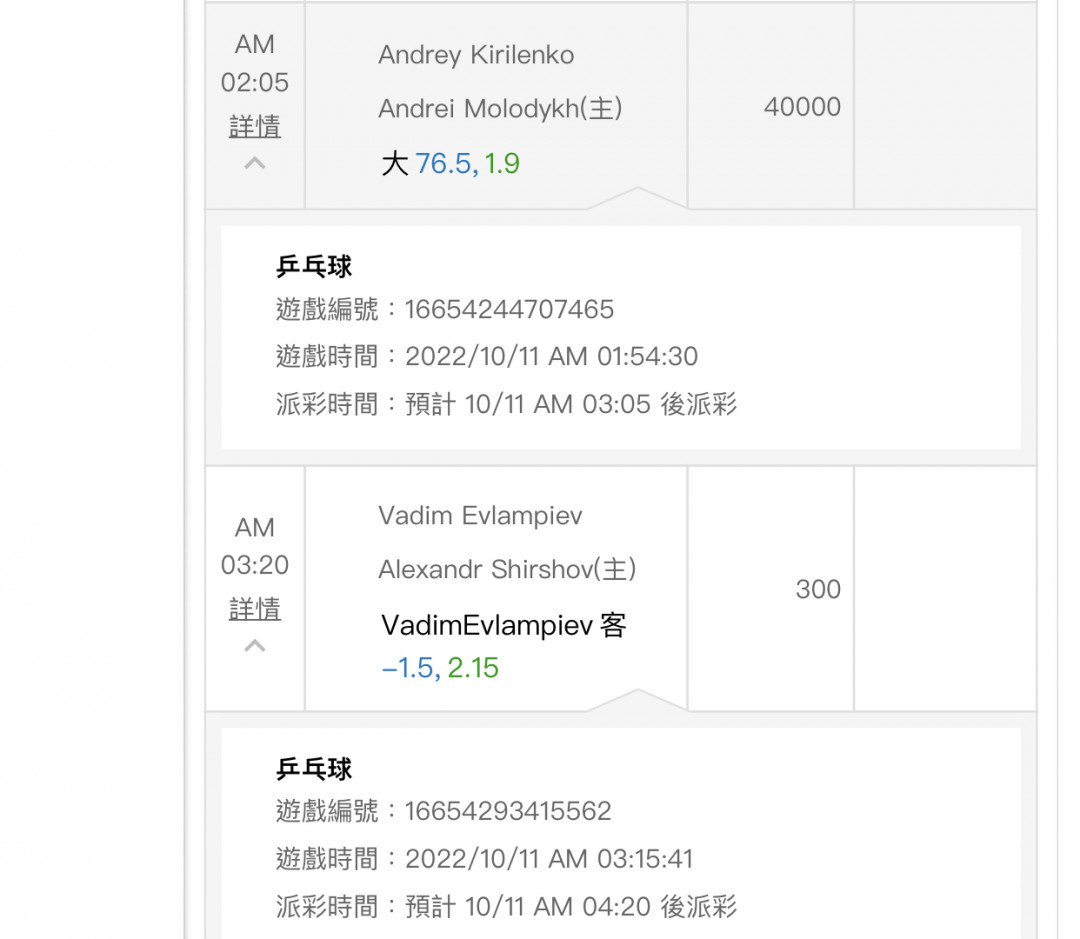Select home player Andrei Molodykh(主)
The height and width of the screenshot is (939, 1080).
(x=500, y=108)
